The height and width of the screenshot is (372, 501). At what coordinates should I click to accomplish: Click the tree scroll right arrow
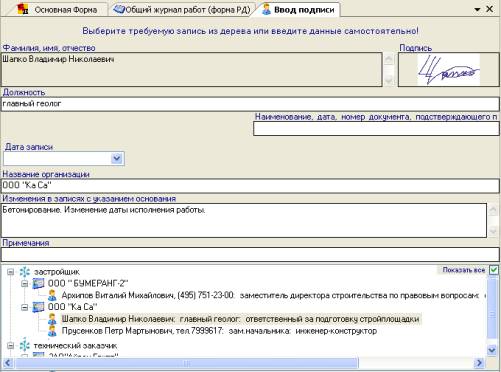point(479,363)
